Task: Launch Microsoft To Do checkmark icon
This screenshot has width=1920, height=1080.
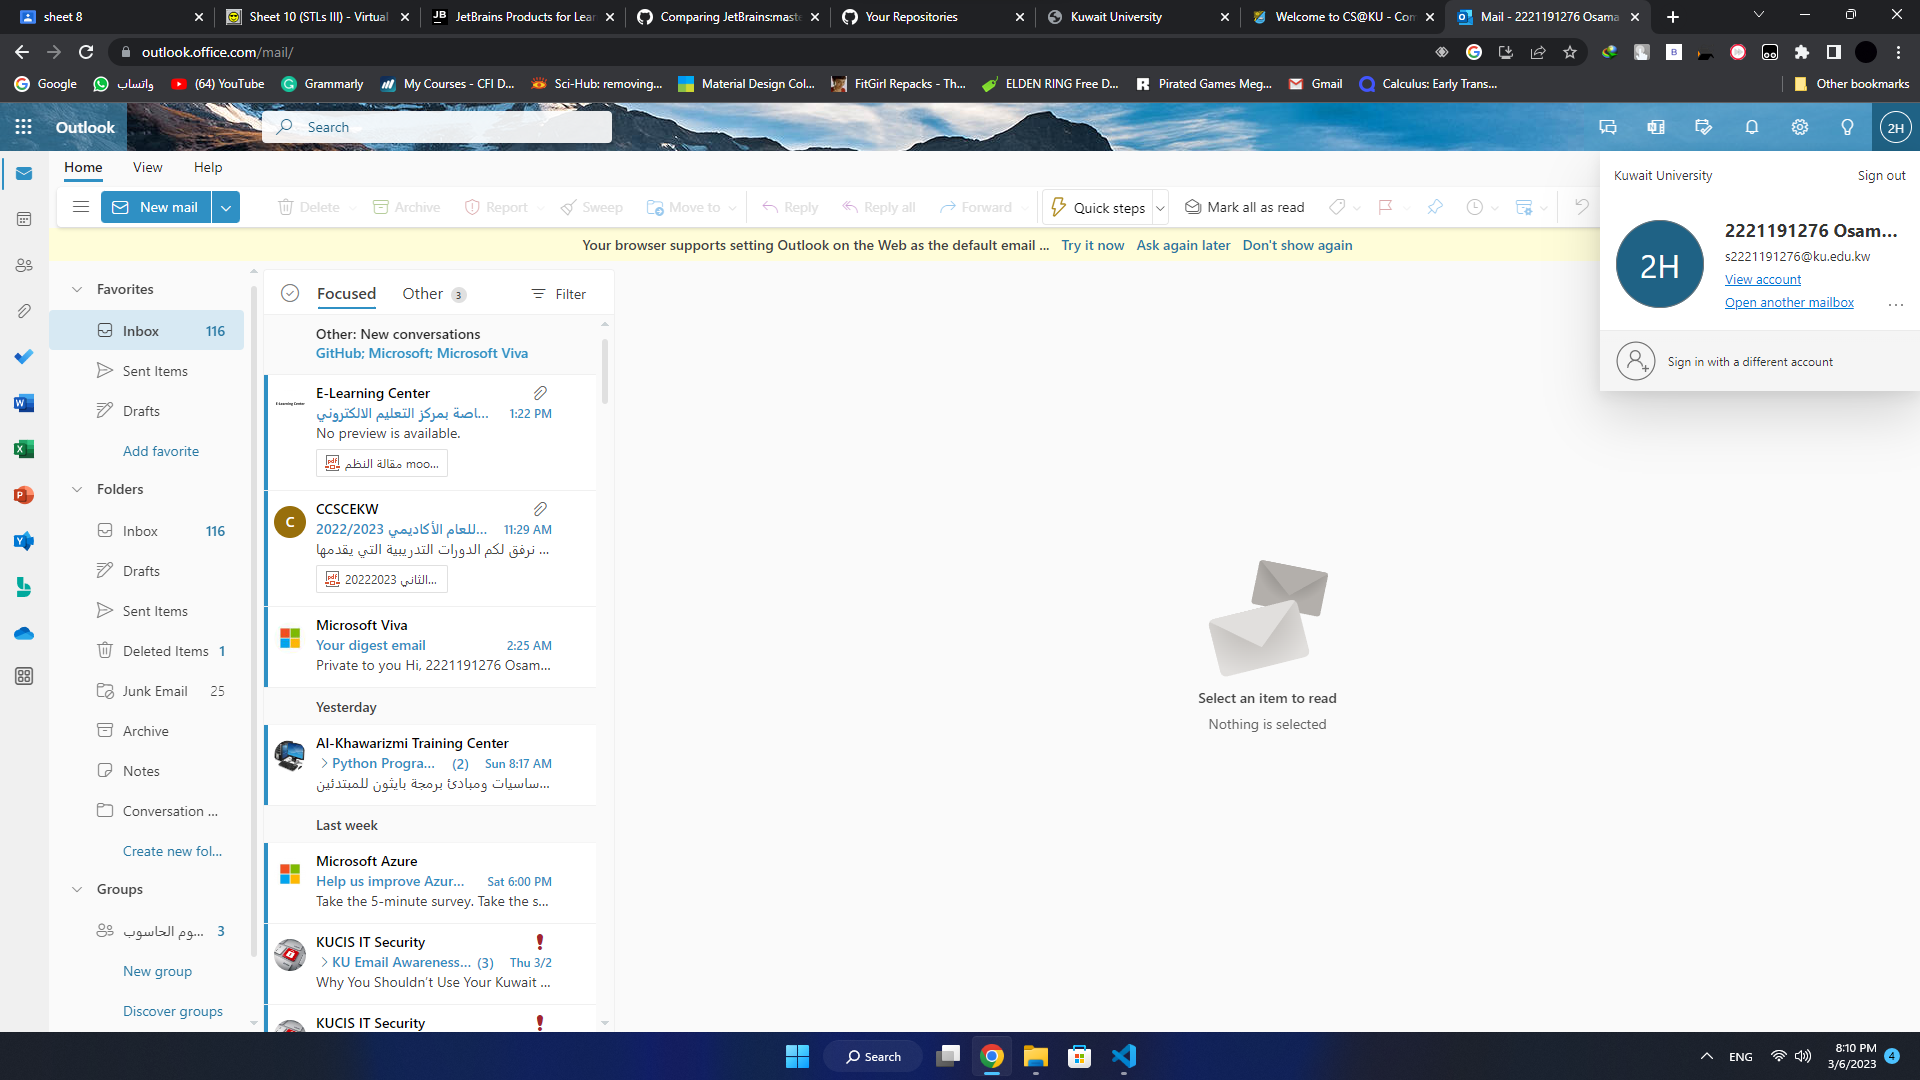Action: coord(24,357)
